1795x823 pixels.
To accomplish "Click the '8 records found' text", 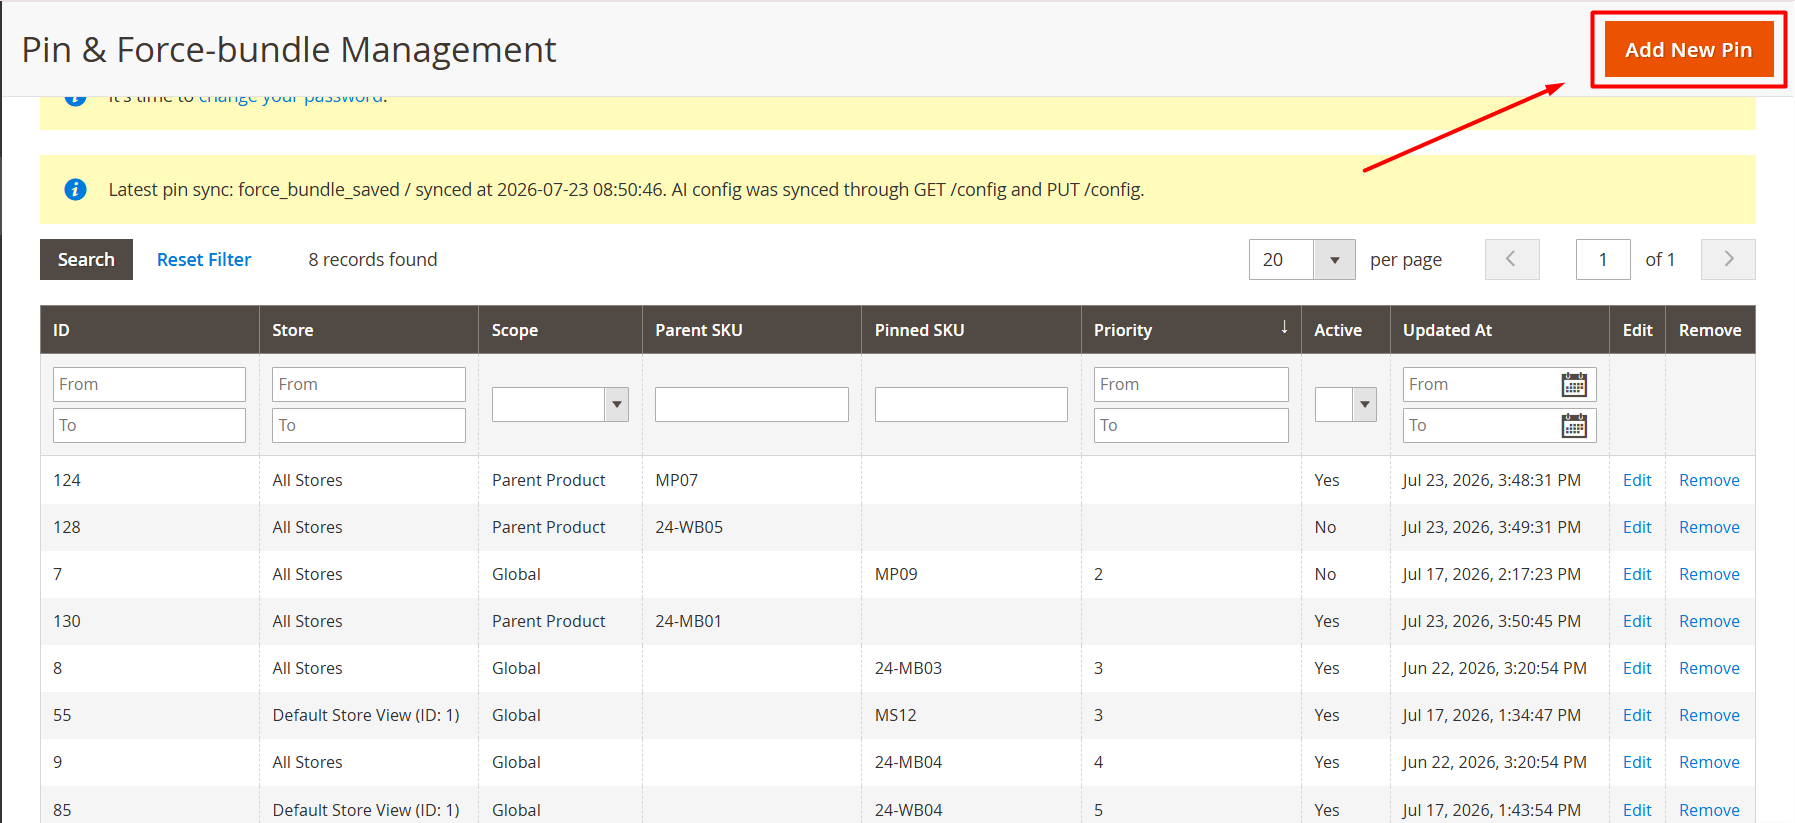I will pos(373,260).
